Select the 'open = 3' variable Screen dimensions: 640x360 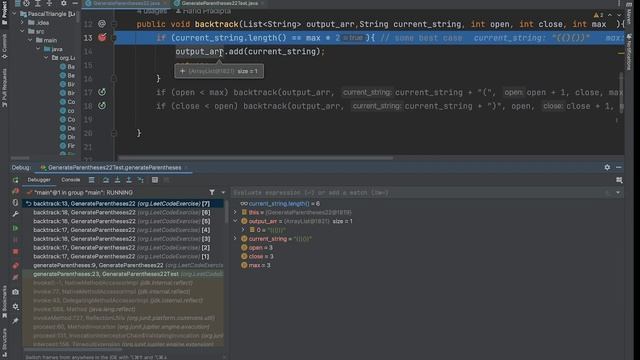[260, 248]
